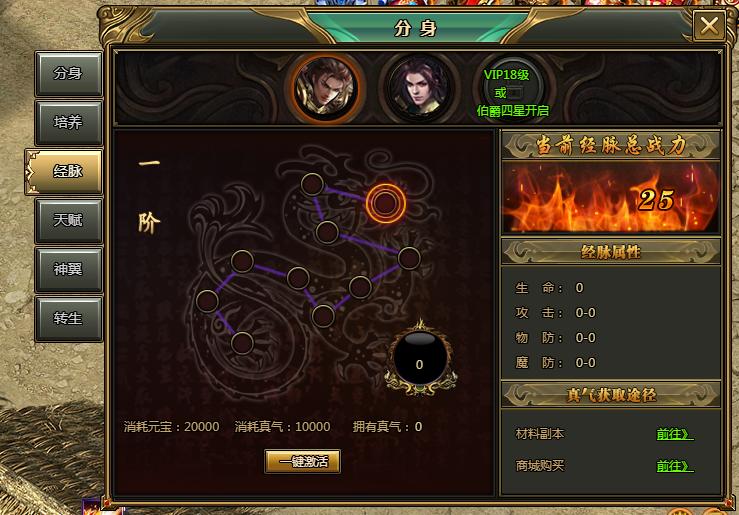This screenshot has height=515, width=739.
Task: Click the highlighted glowing meridian node
Action: (x=386, y=204)
